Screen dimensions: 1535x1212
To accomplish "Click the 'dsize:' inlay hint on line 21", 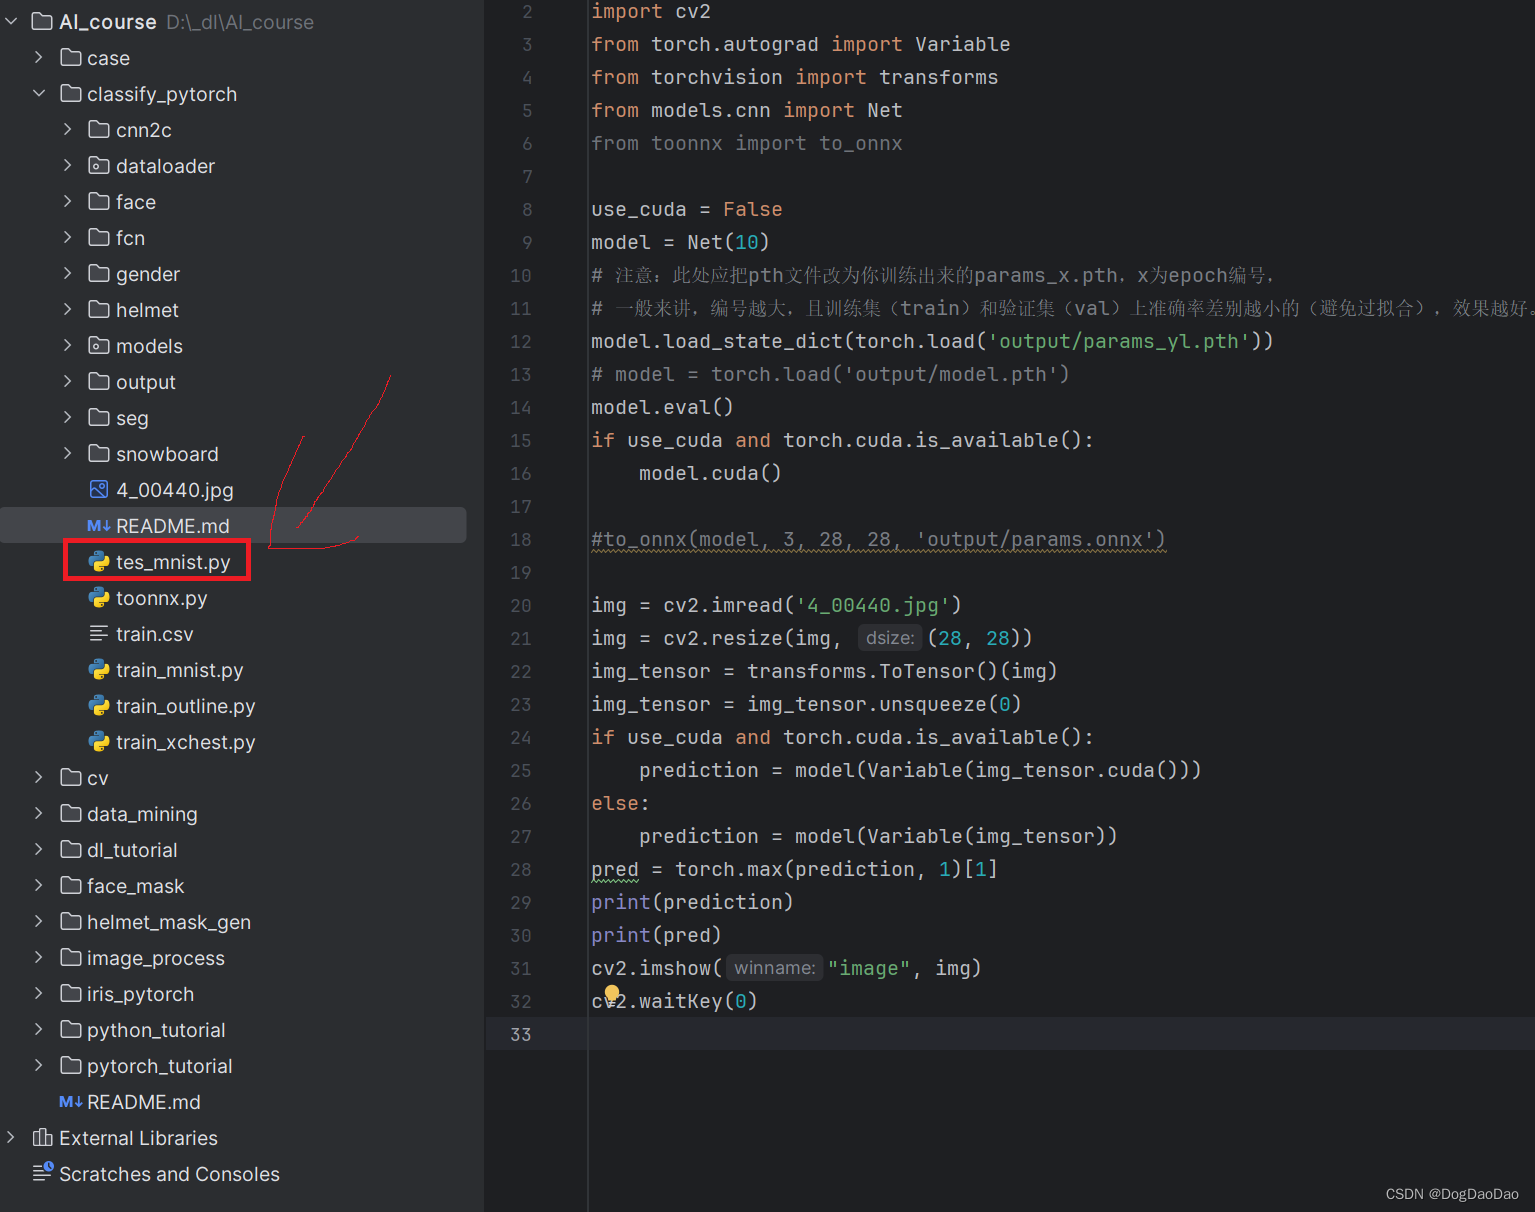I will (x=890, y=638).
